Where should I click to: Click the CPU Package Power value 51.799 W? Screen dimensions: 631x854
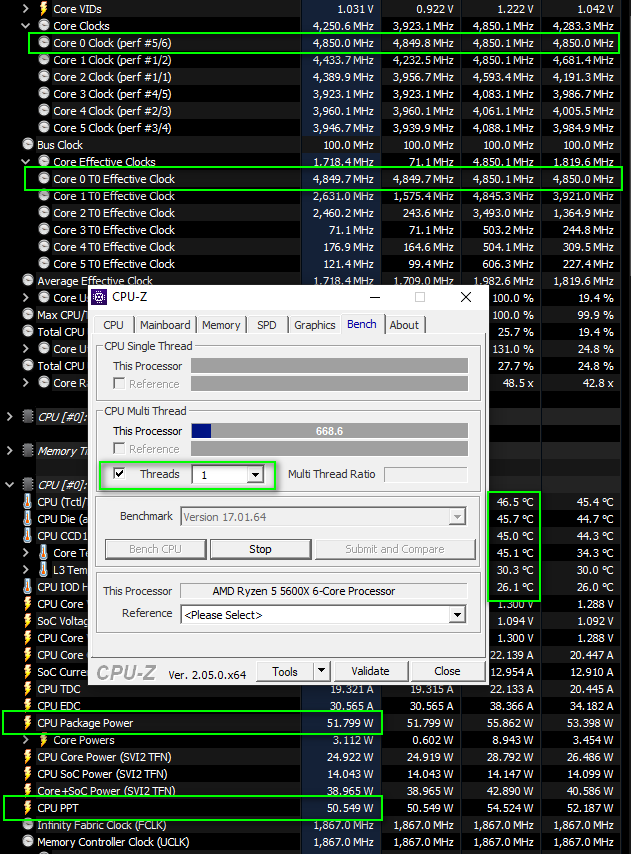pyautogui.click(x=350, y=723)
